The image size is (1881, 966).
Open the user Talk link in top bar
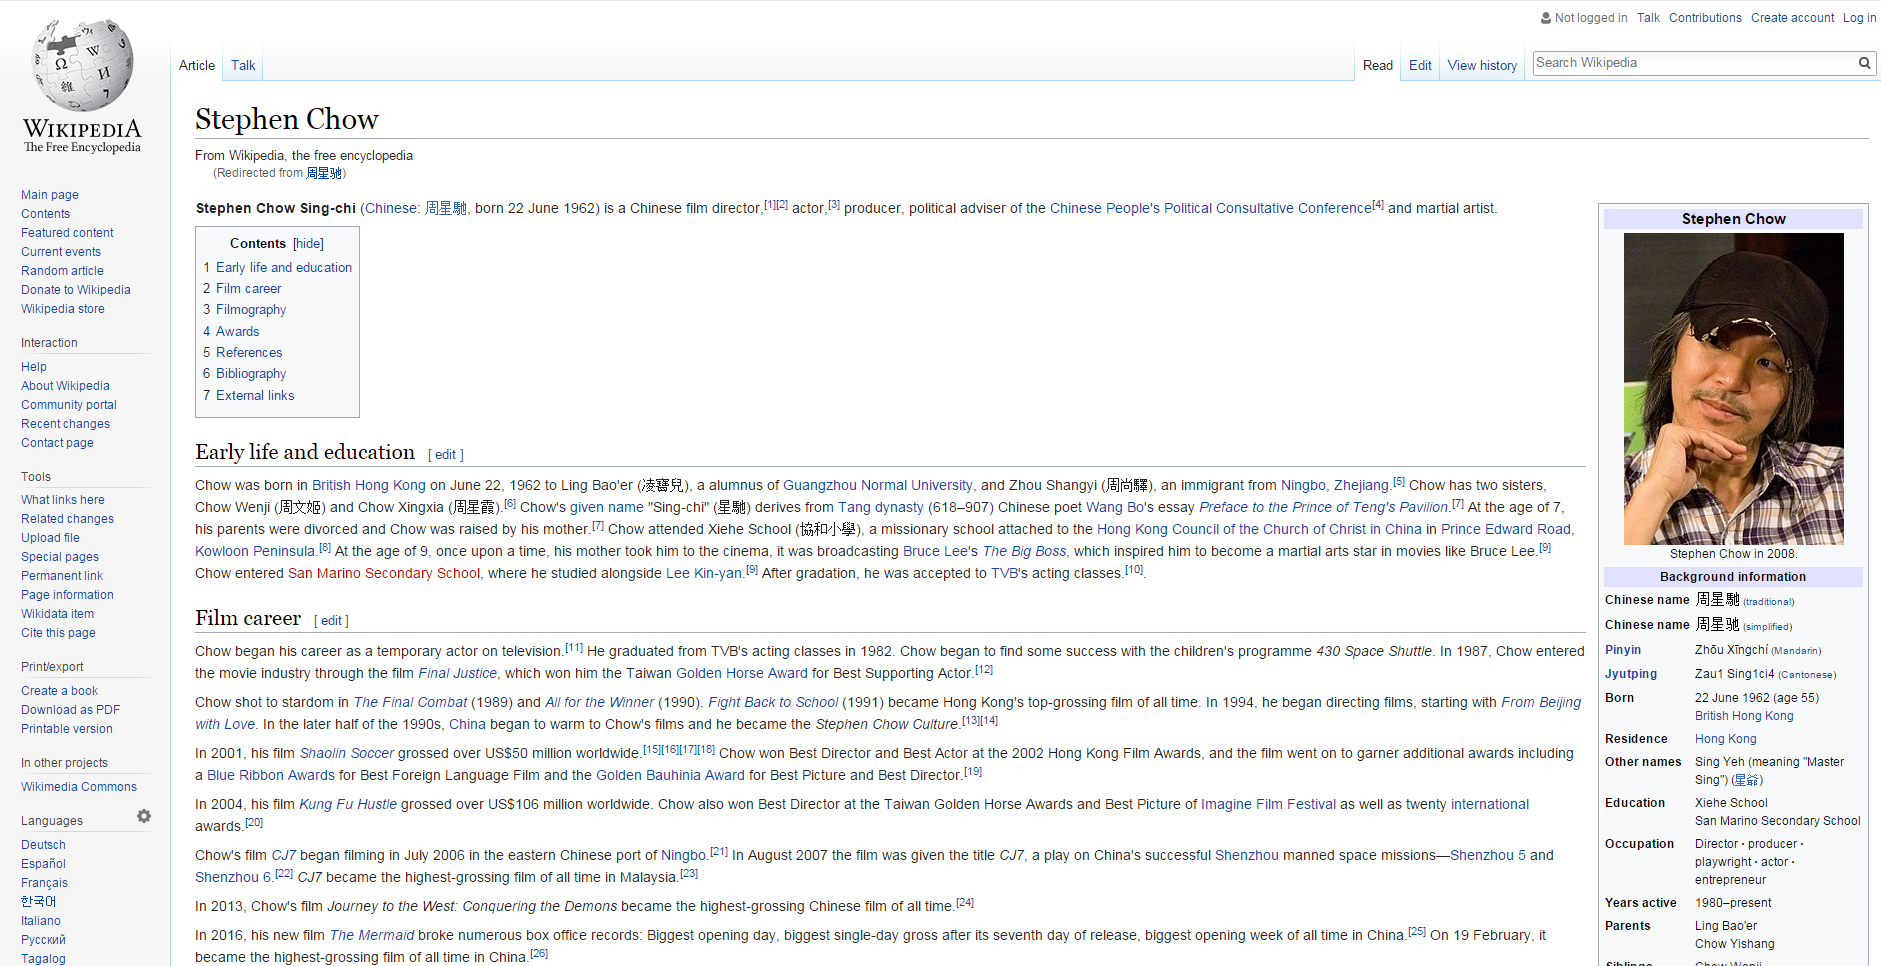click(1648, 18)
